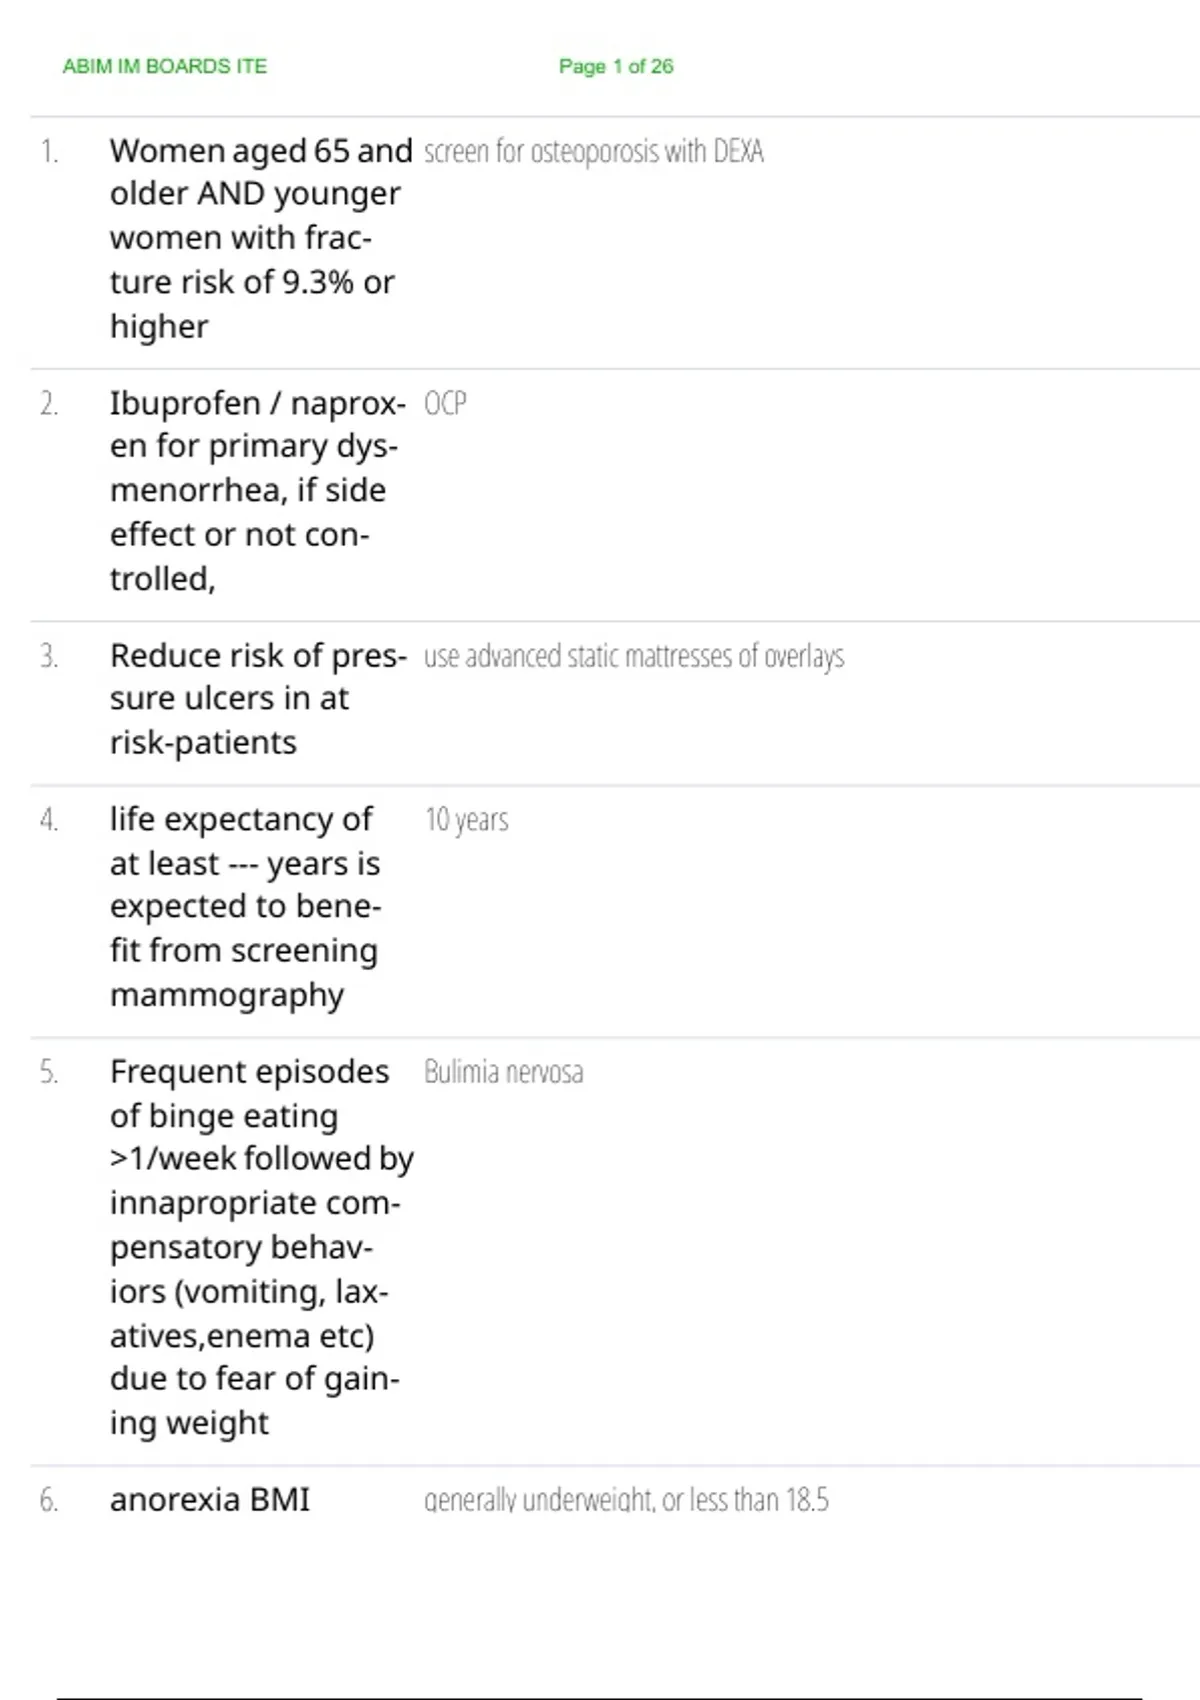Click the 'anorexia BMI' term
The image size is (1200, 1700).
(210, 1499)
